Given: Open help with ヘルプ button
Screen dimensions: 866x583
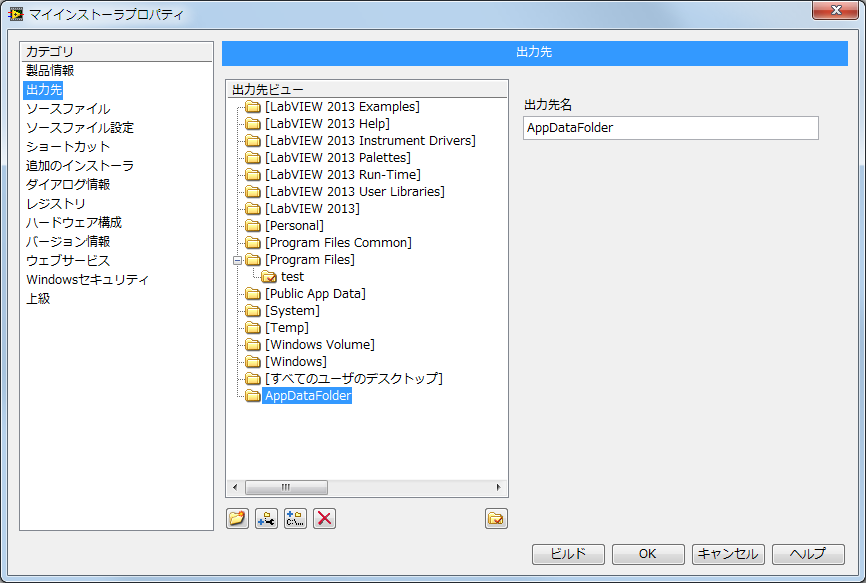Looking at the screenshot, I should (x=808, y=554).
